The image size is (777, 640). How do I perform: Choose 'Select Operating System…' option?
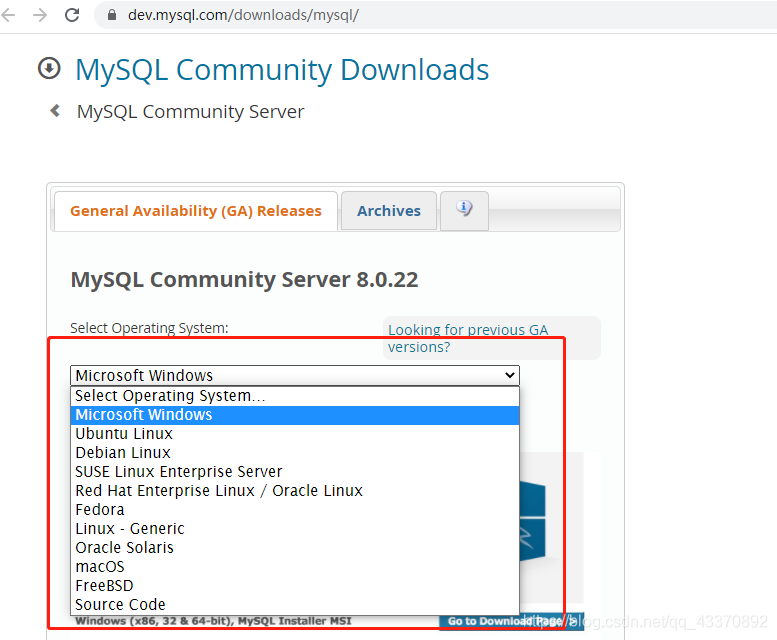click(295, 396)
